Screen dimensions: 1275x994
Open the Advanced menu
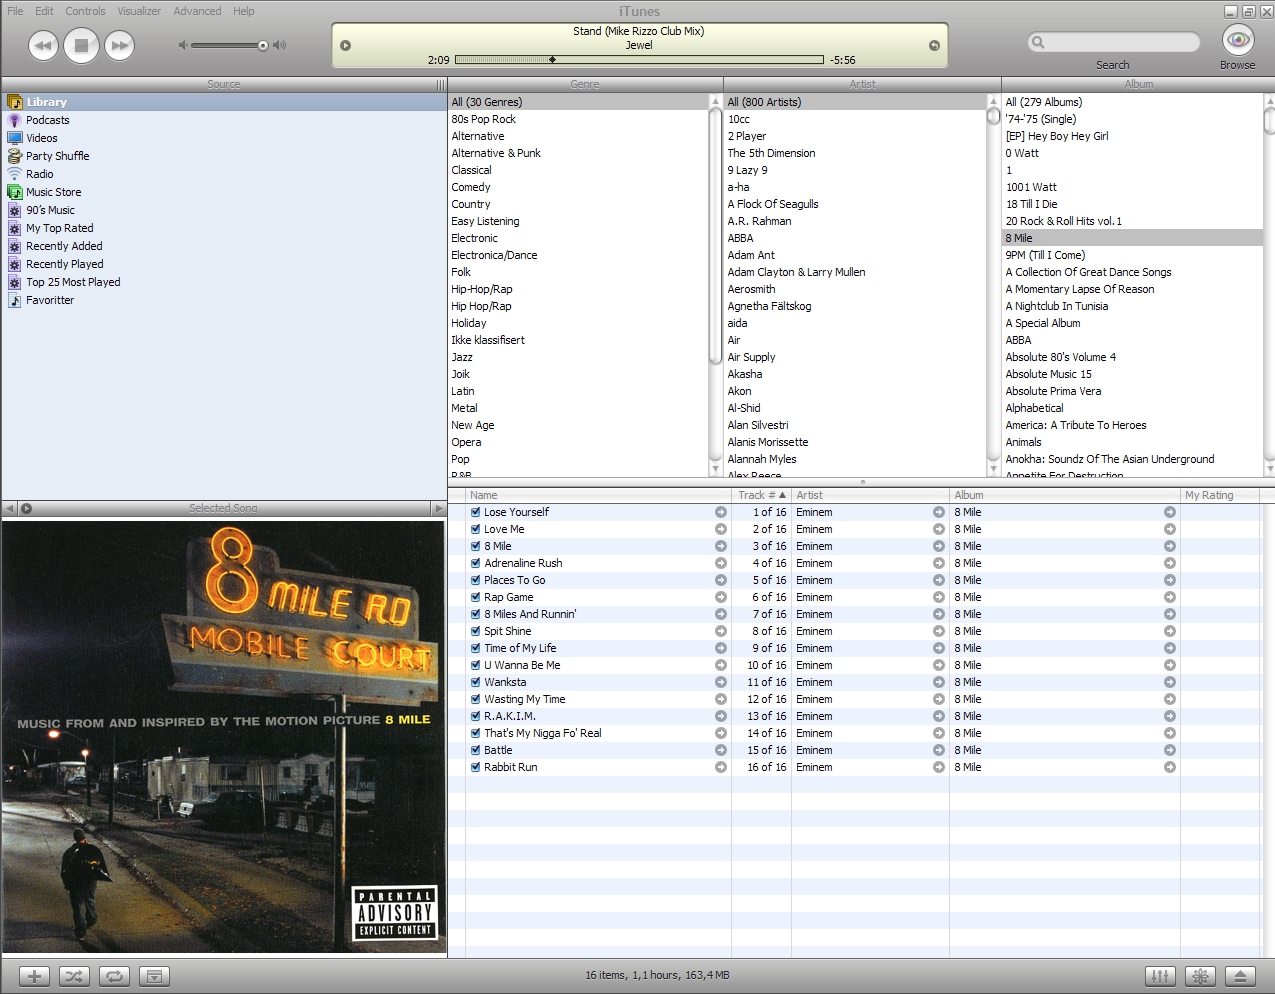click(197, 11)
